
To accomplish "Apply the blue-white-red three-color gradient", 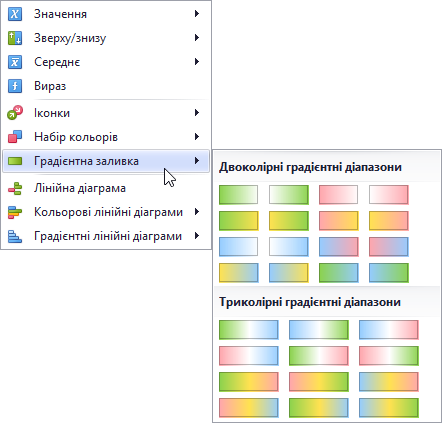I will (389, 330).
